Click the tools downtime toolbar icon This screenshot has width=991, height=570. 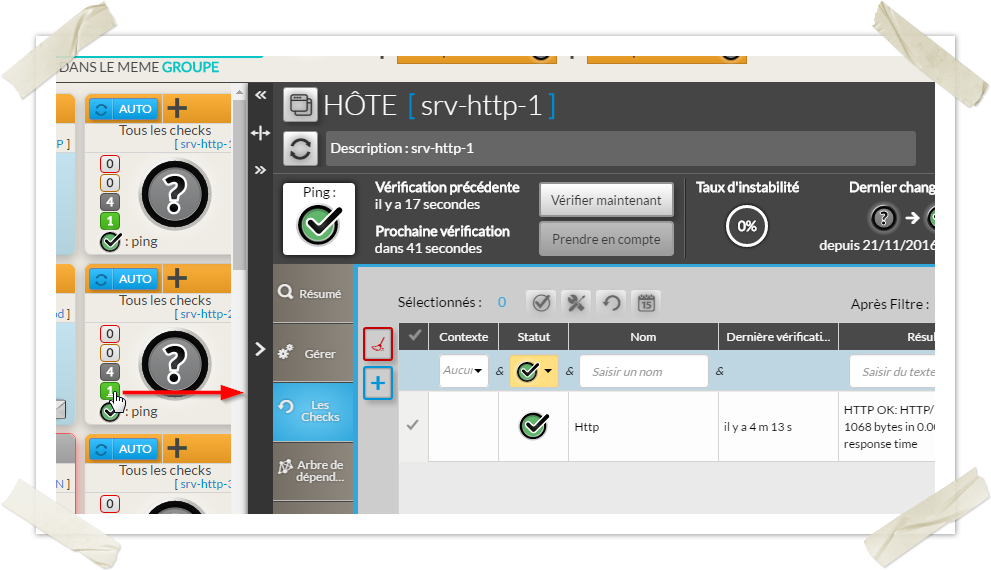click(x=576, y=303)
